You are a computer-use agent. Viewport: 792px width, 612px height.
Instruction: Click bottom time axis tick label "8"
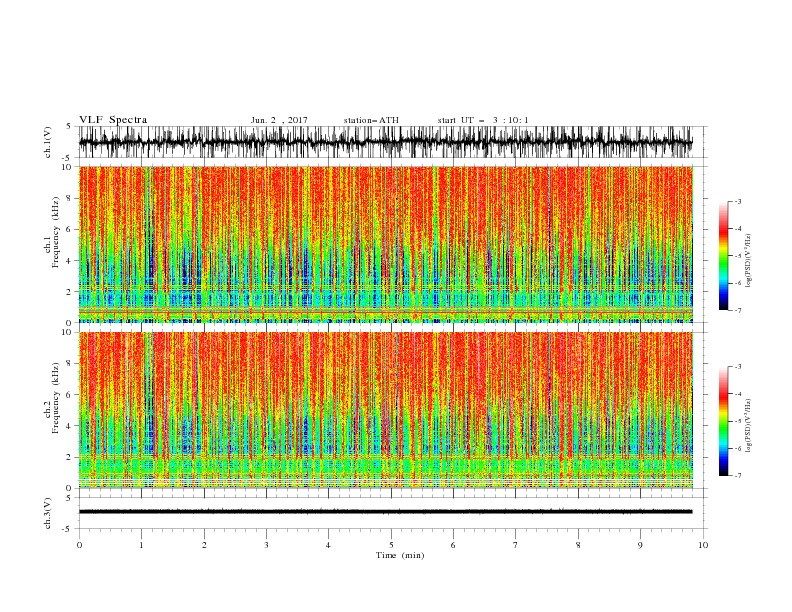(578, 545)
